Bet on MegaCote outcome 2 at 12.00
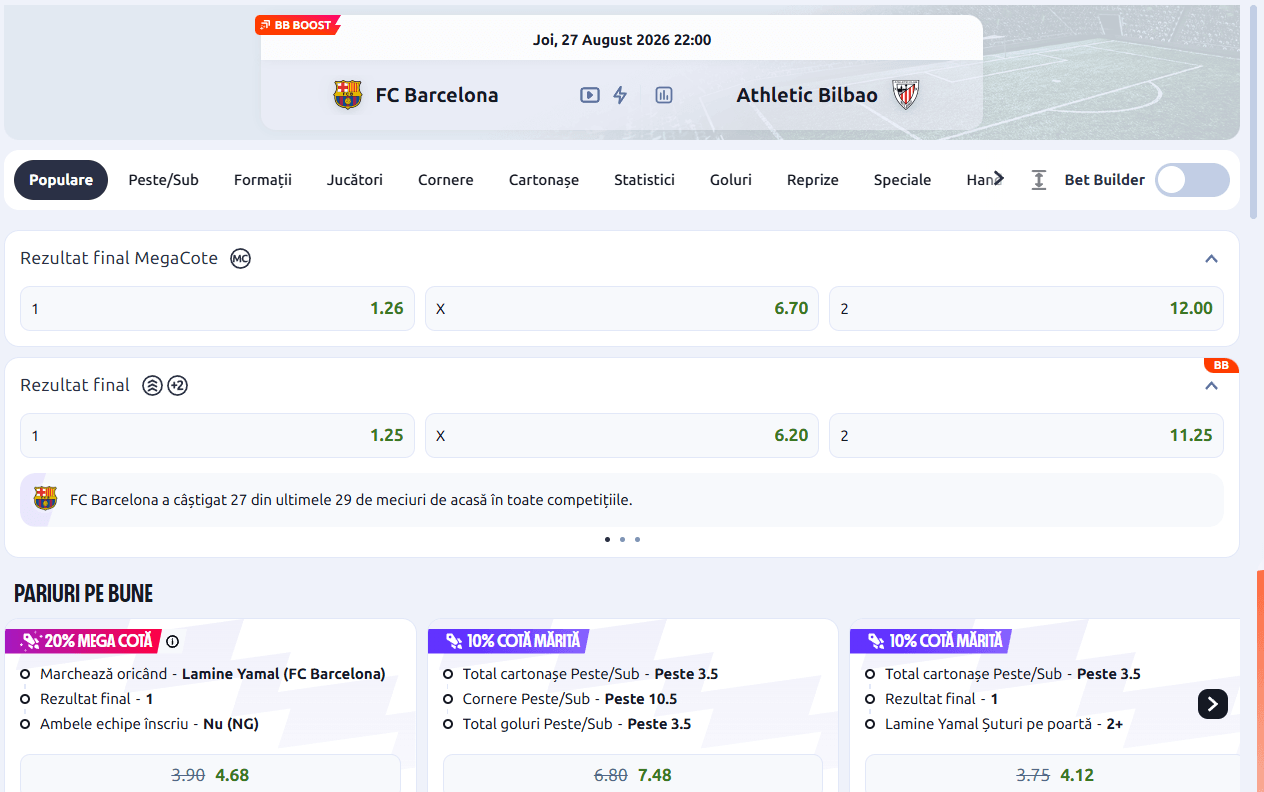 click(x=1026, y=308)
